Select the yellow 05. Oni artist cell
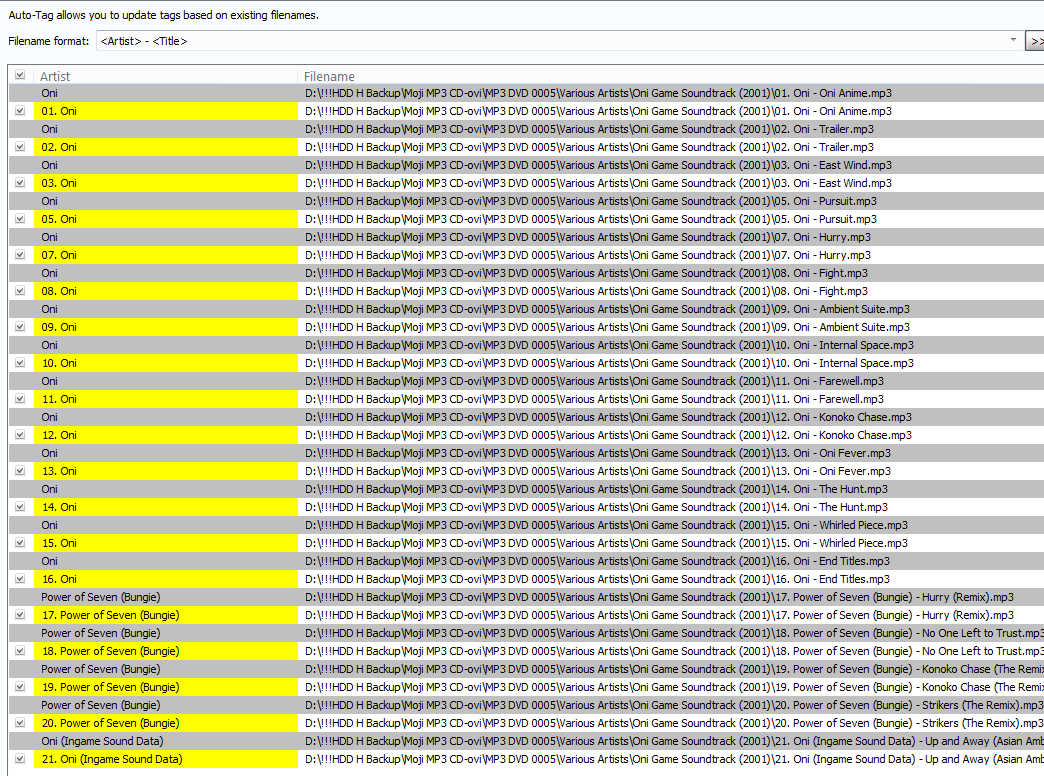This screenshot has width=1044, height=776. tap(166, 219)
